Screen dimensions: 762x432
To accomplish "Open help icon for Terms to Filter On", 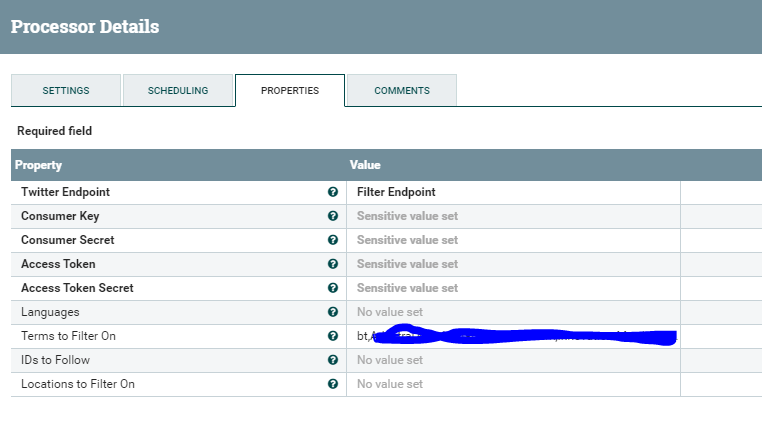I will [x=333, y=336].
